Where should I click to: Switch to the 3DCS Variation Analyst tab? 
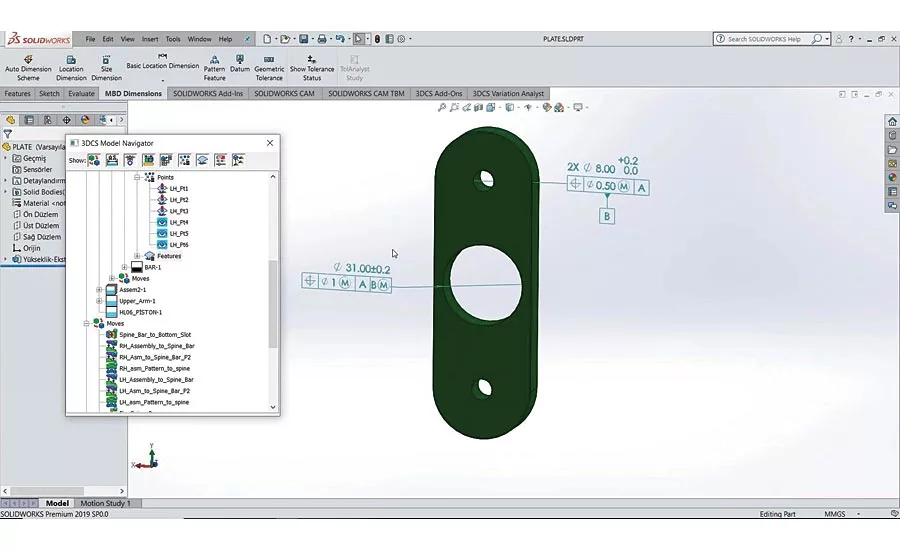(508, 94)
